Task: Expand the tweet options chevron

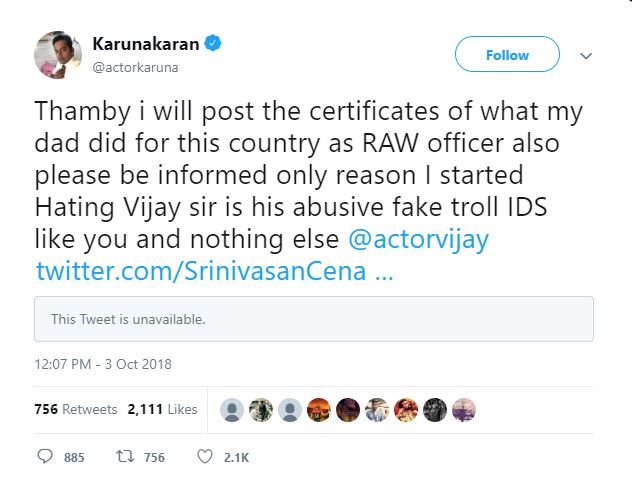Action: 586,56
